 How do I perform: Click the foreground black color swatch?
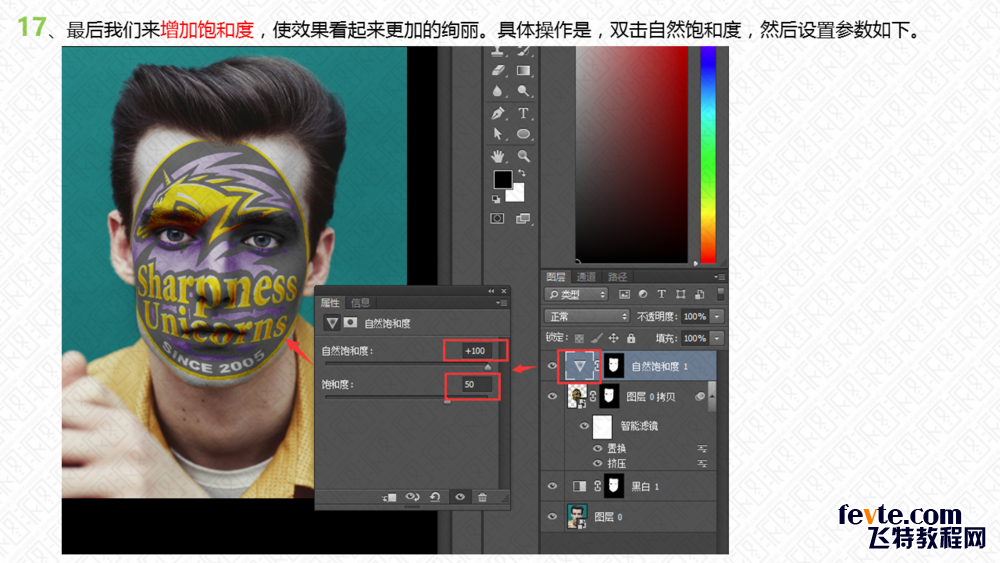coord(501,179)
